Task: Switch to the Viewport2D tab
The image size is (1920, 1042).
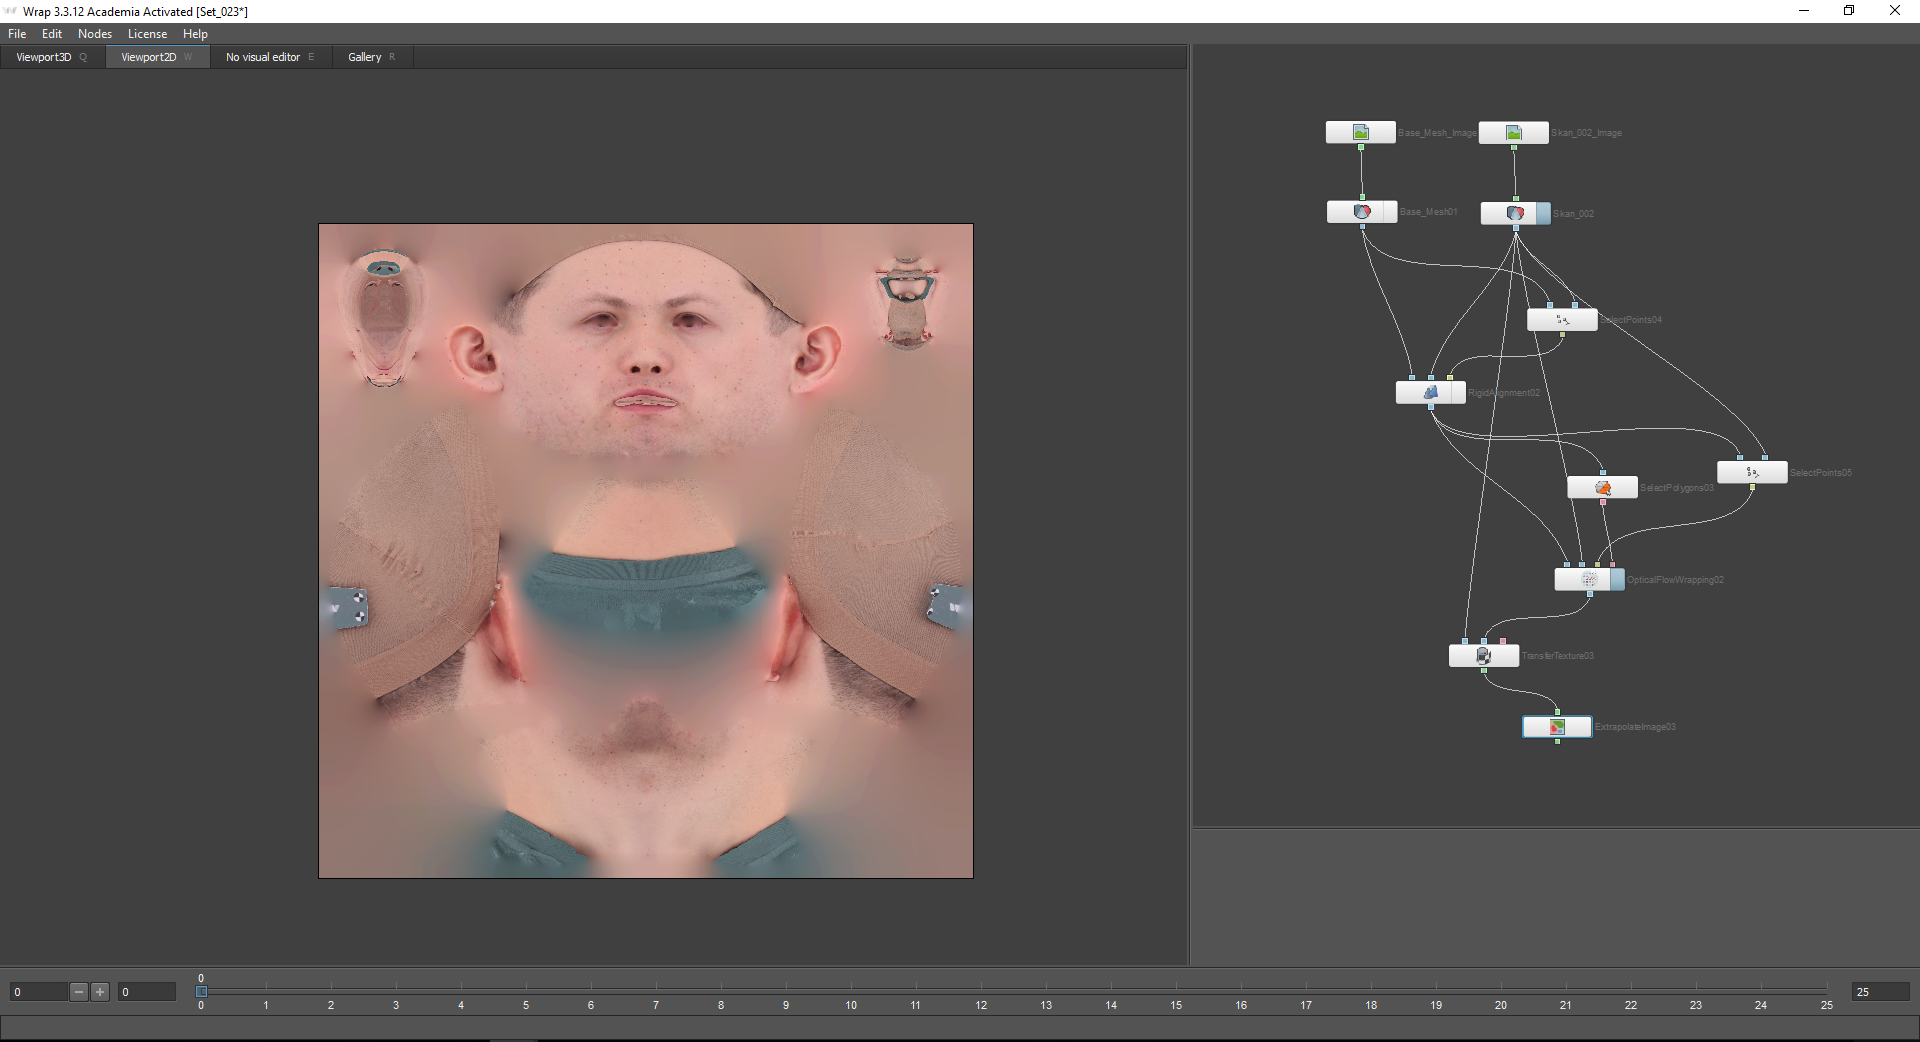Action: pos(157,57)
